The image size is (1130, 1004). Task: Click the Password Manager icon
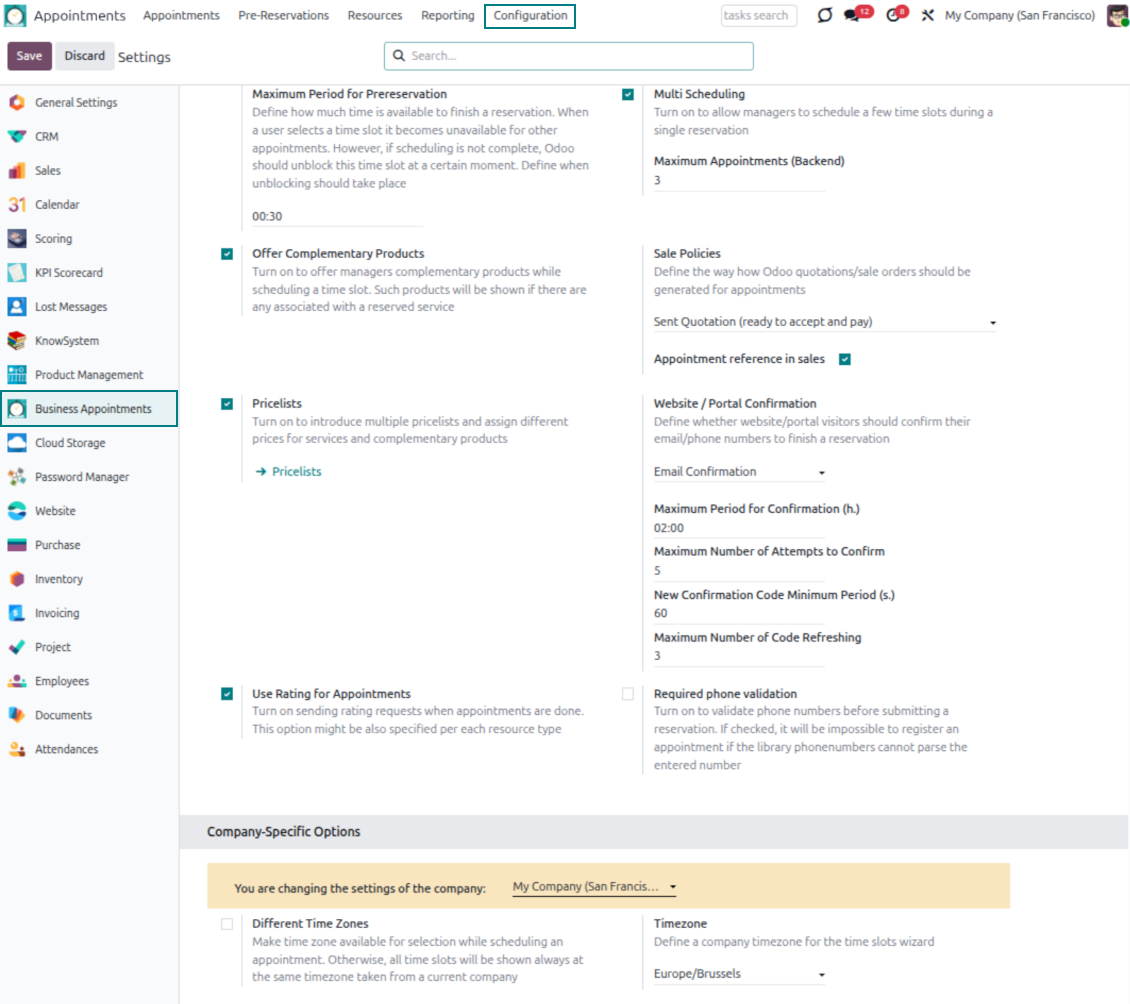[x=16, y=477]
